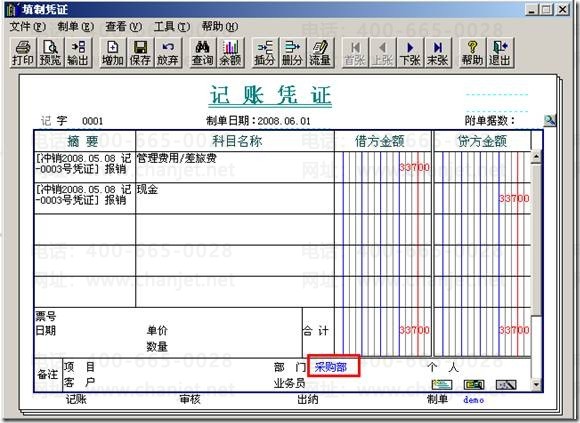Viewport: 580px width, 423px height.
Task: Save the voucher with 保存 icon
Action: [140, 53]
